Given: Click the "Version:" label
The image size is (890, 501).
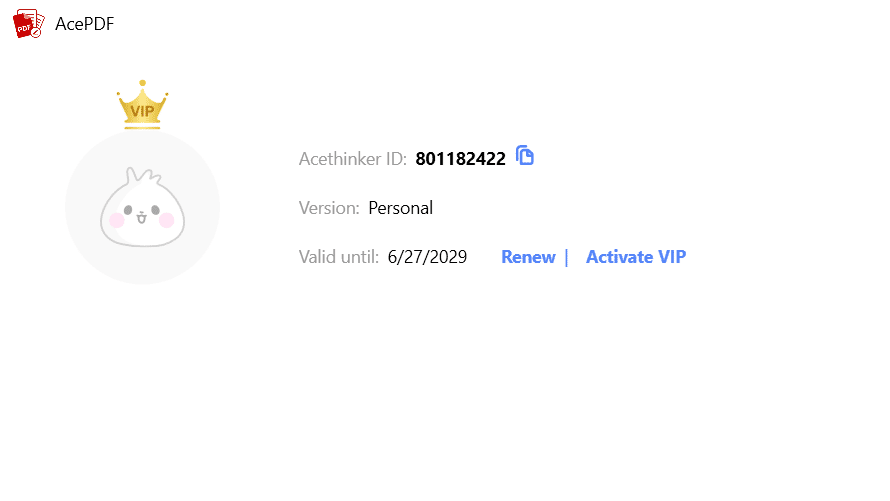Looking at the screenshot, I should 329,208.
